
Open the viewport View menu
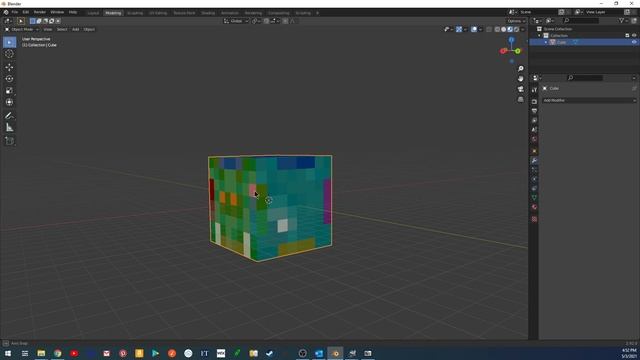coord(48,29)
